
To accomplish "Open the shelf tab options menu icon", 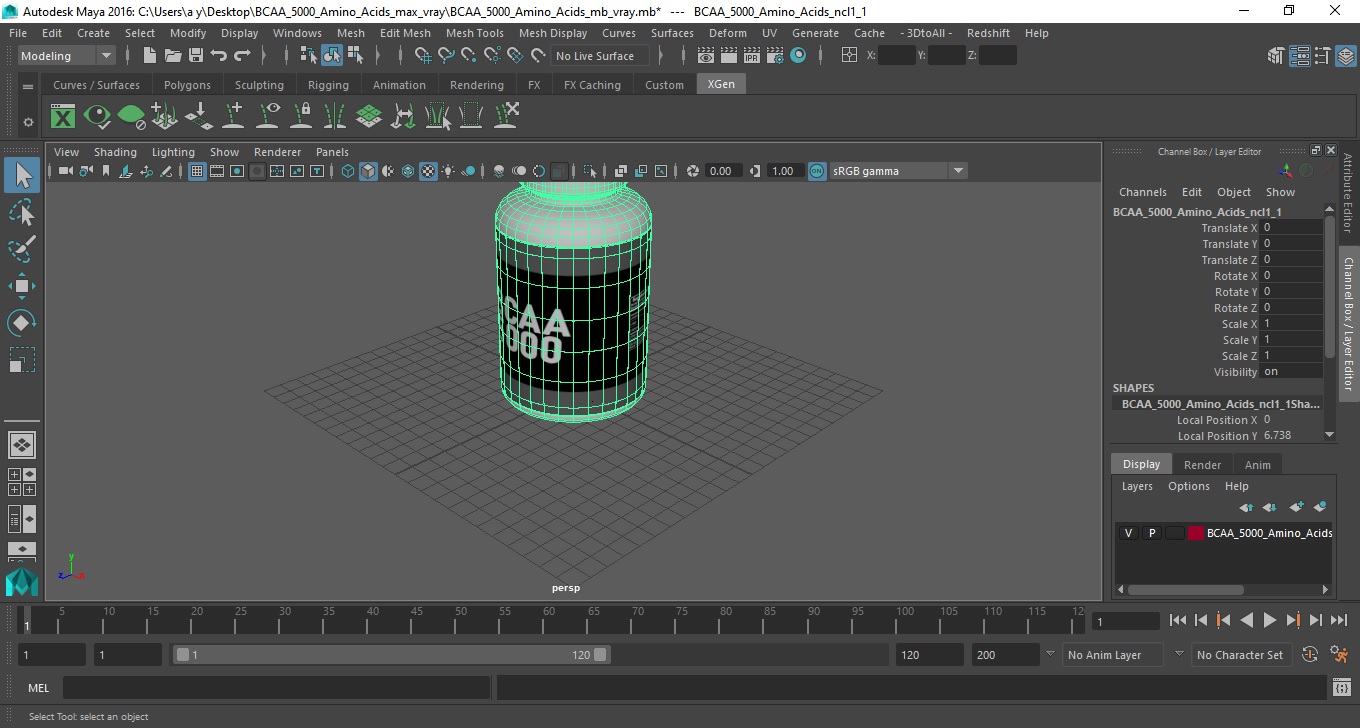I will (28, 85).
